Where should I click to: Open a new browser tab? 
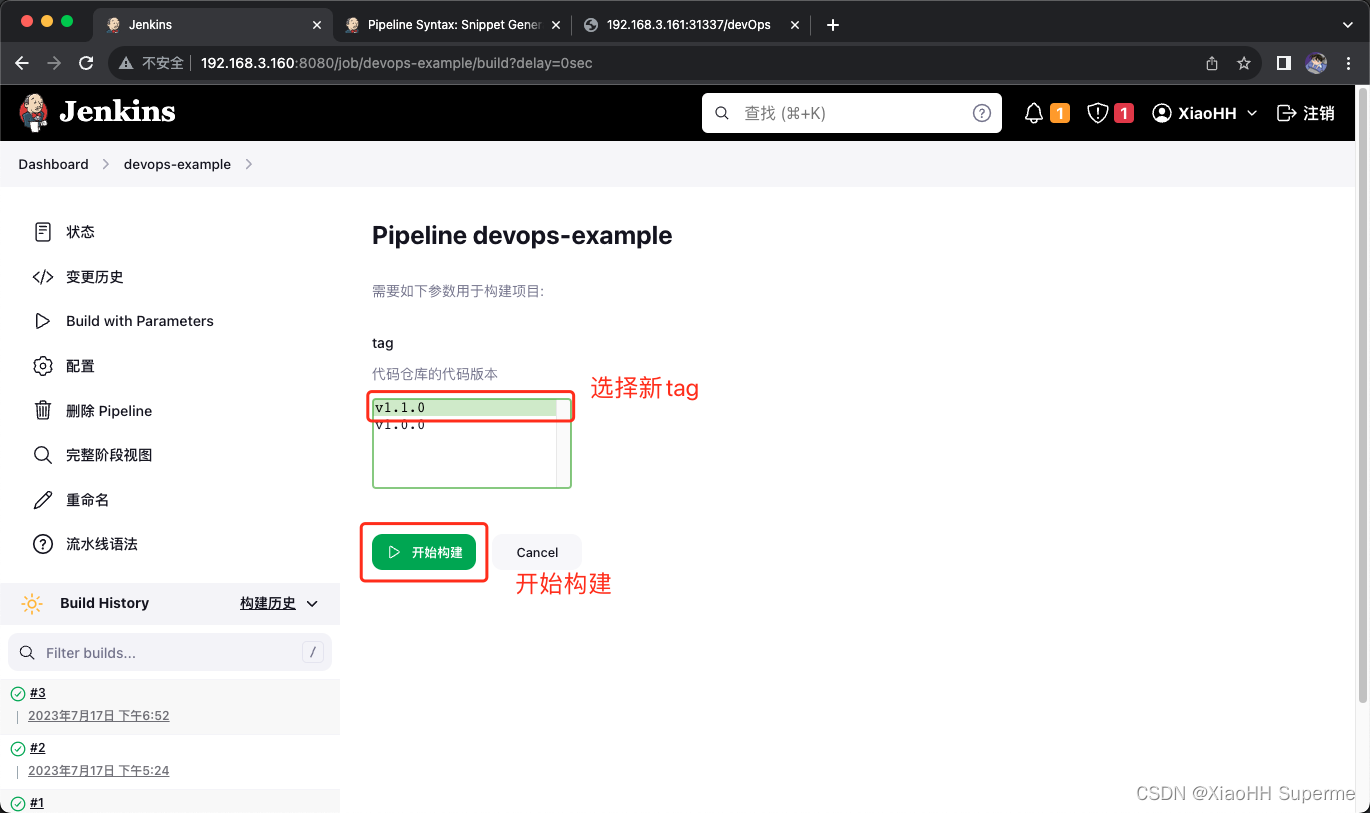(833, 24)
